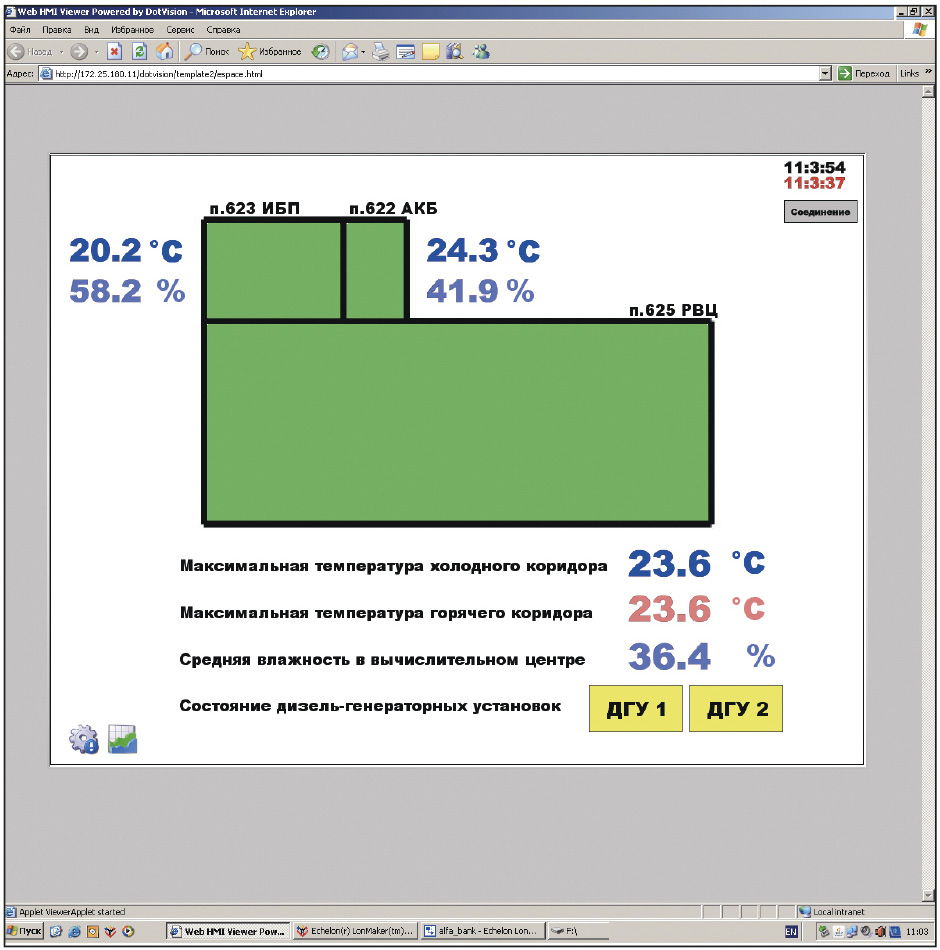Click the Mail envelope toolbar icon
Screen dimensions: 940x950
point(349,51)
